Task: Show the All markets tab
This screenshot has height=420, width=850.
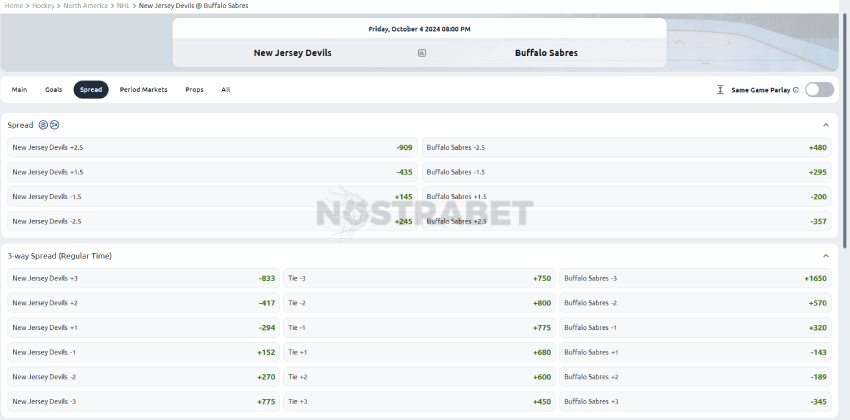Action: [x=226, y=89]
